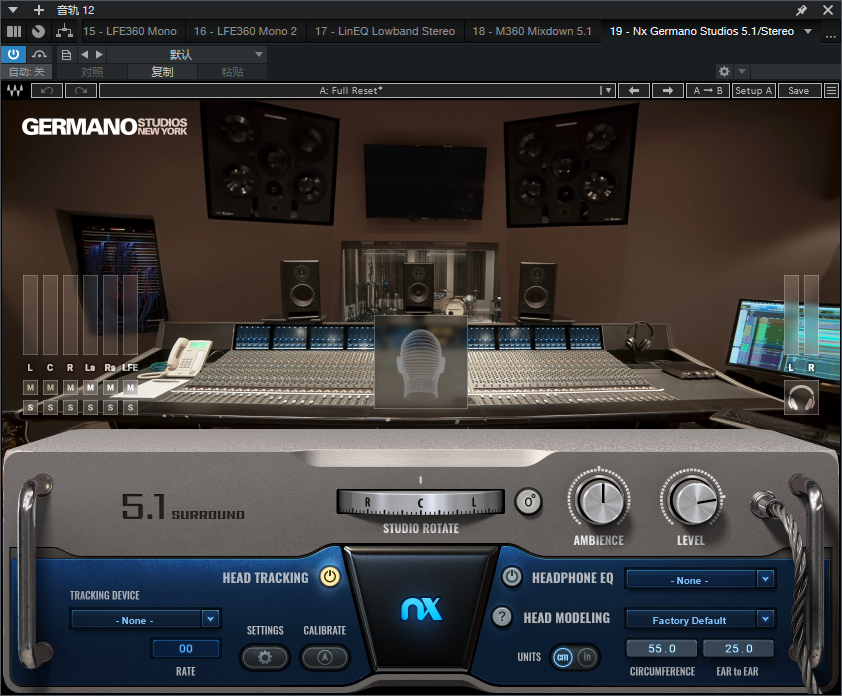Click the 粘贴 paste button
Viewport: 842px width, 696px height.
[x=233, y=71]
